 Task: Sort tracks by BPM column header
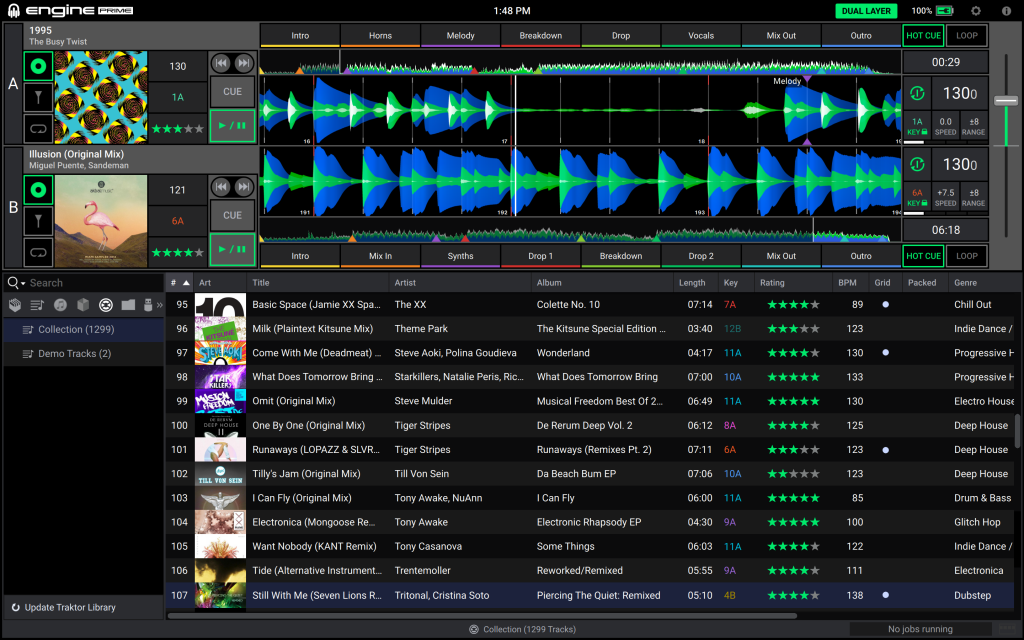point(848,283)
